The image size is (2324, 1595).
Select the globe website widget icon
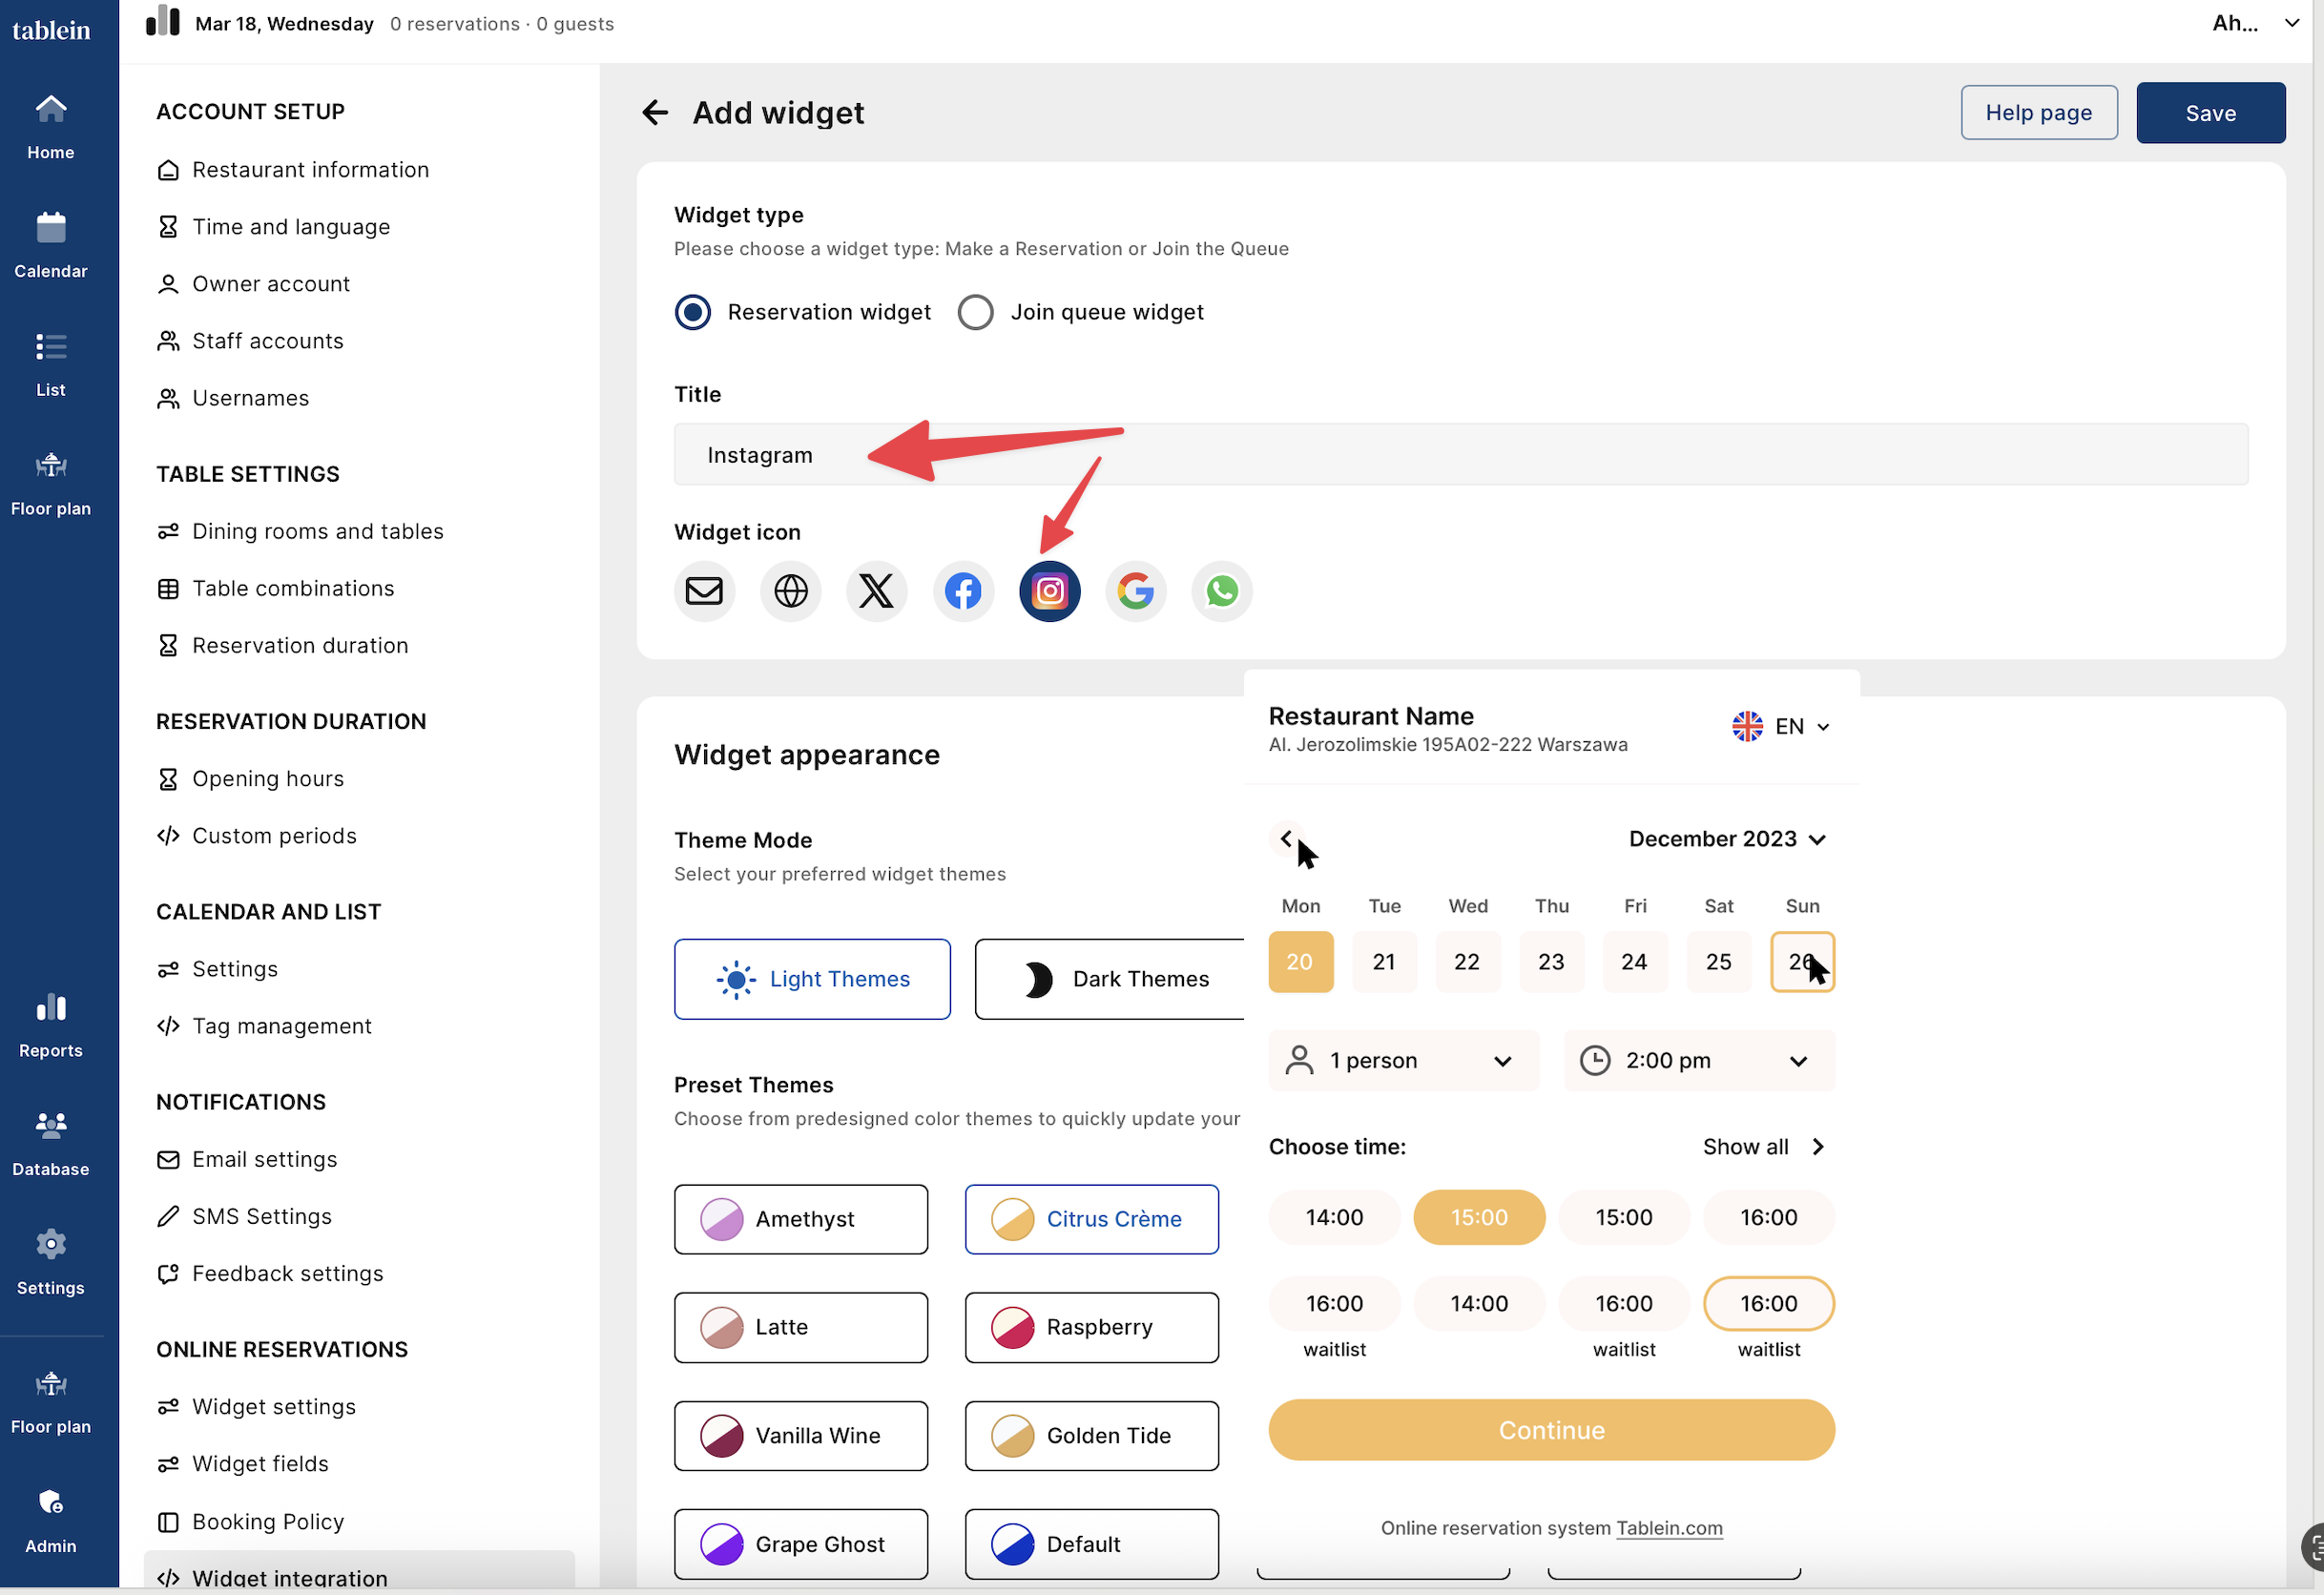(790, 591)
